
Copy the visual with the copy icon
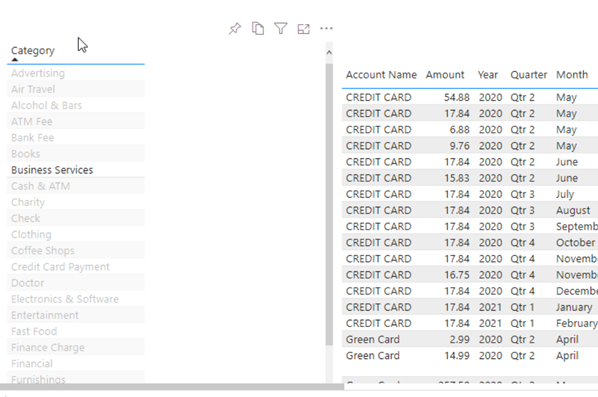point(258,29)
